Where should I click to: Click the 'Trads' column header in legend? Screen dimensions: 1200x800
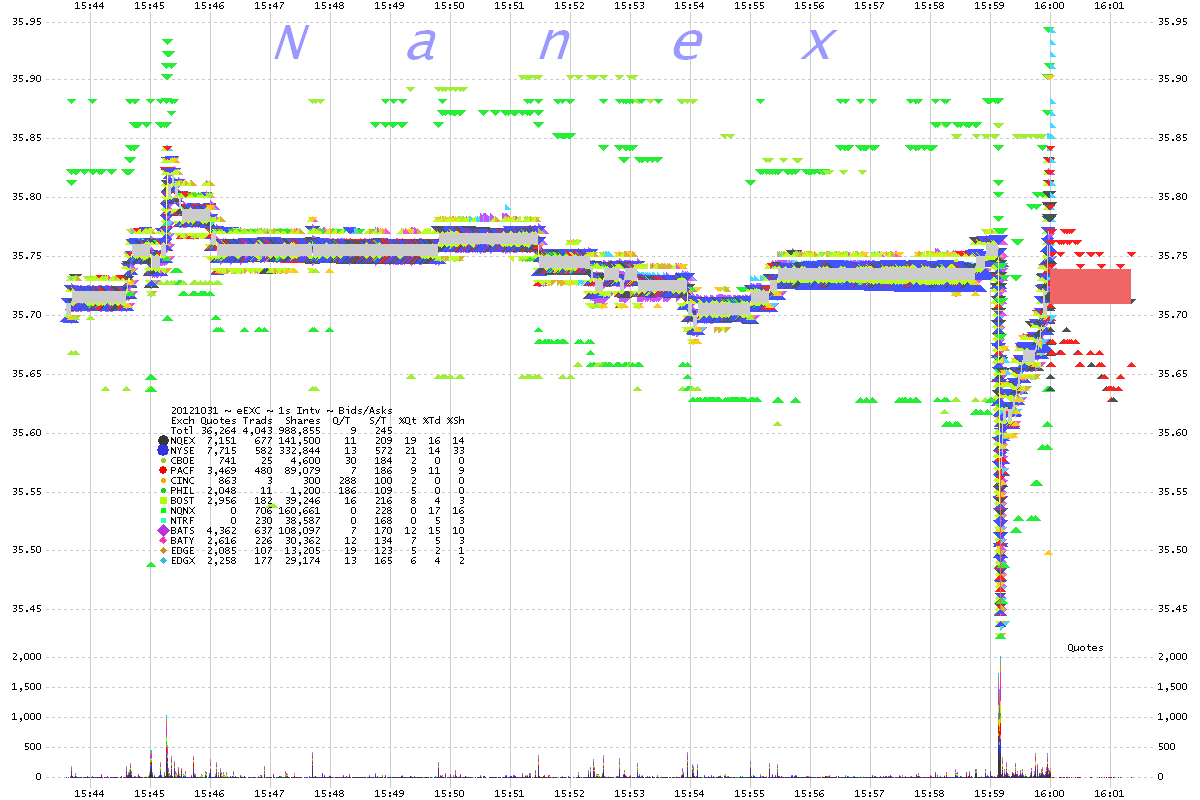point(257,420)
